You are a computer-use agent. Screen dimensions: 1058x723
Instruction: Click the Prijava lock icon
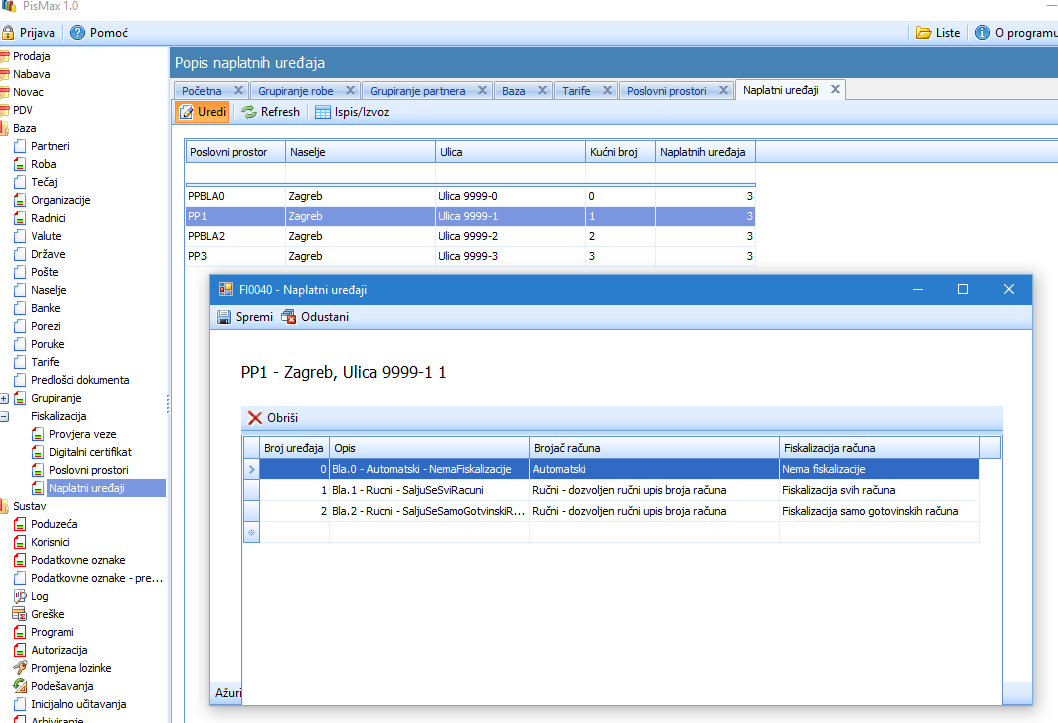point(8,32)
